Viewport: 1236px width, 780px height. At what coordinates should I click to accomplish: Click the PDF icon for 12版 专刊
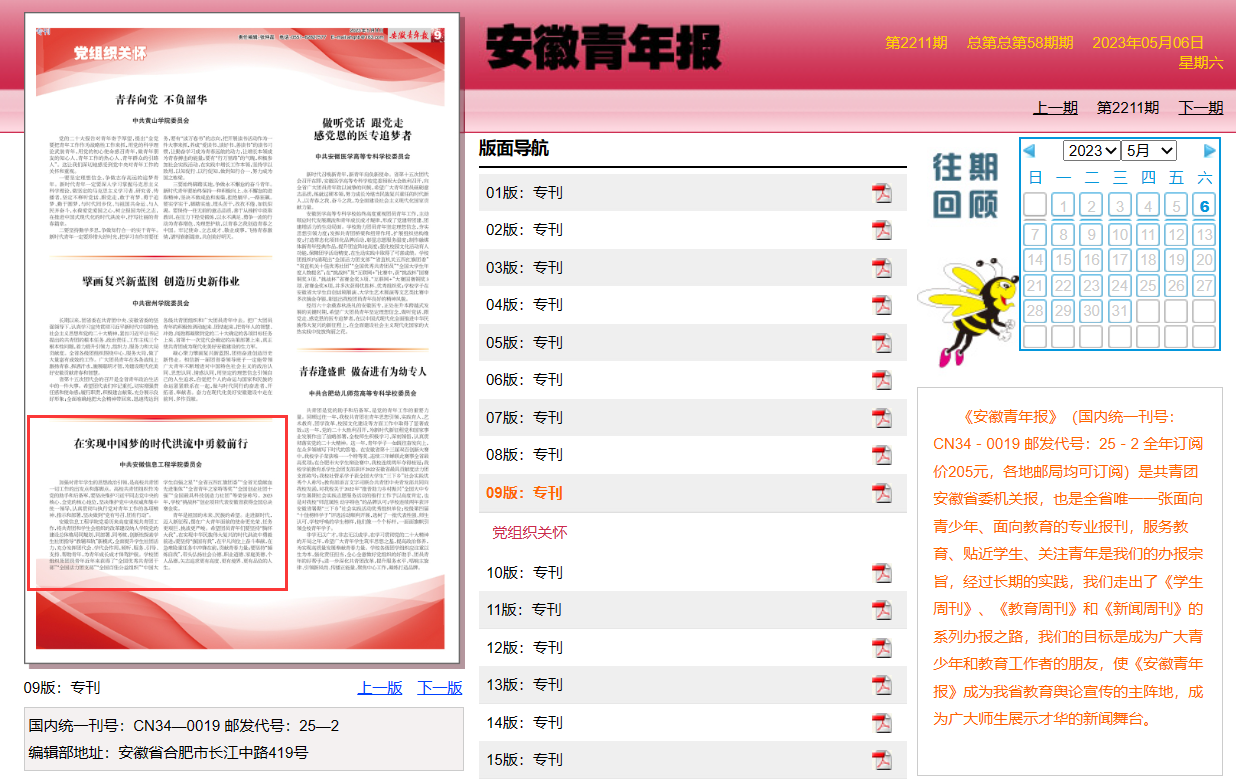click(x=882, y=648)
